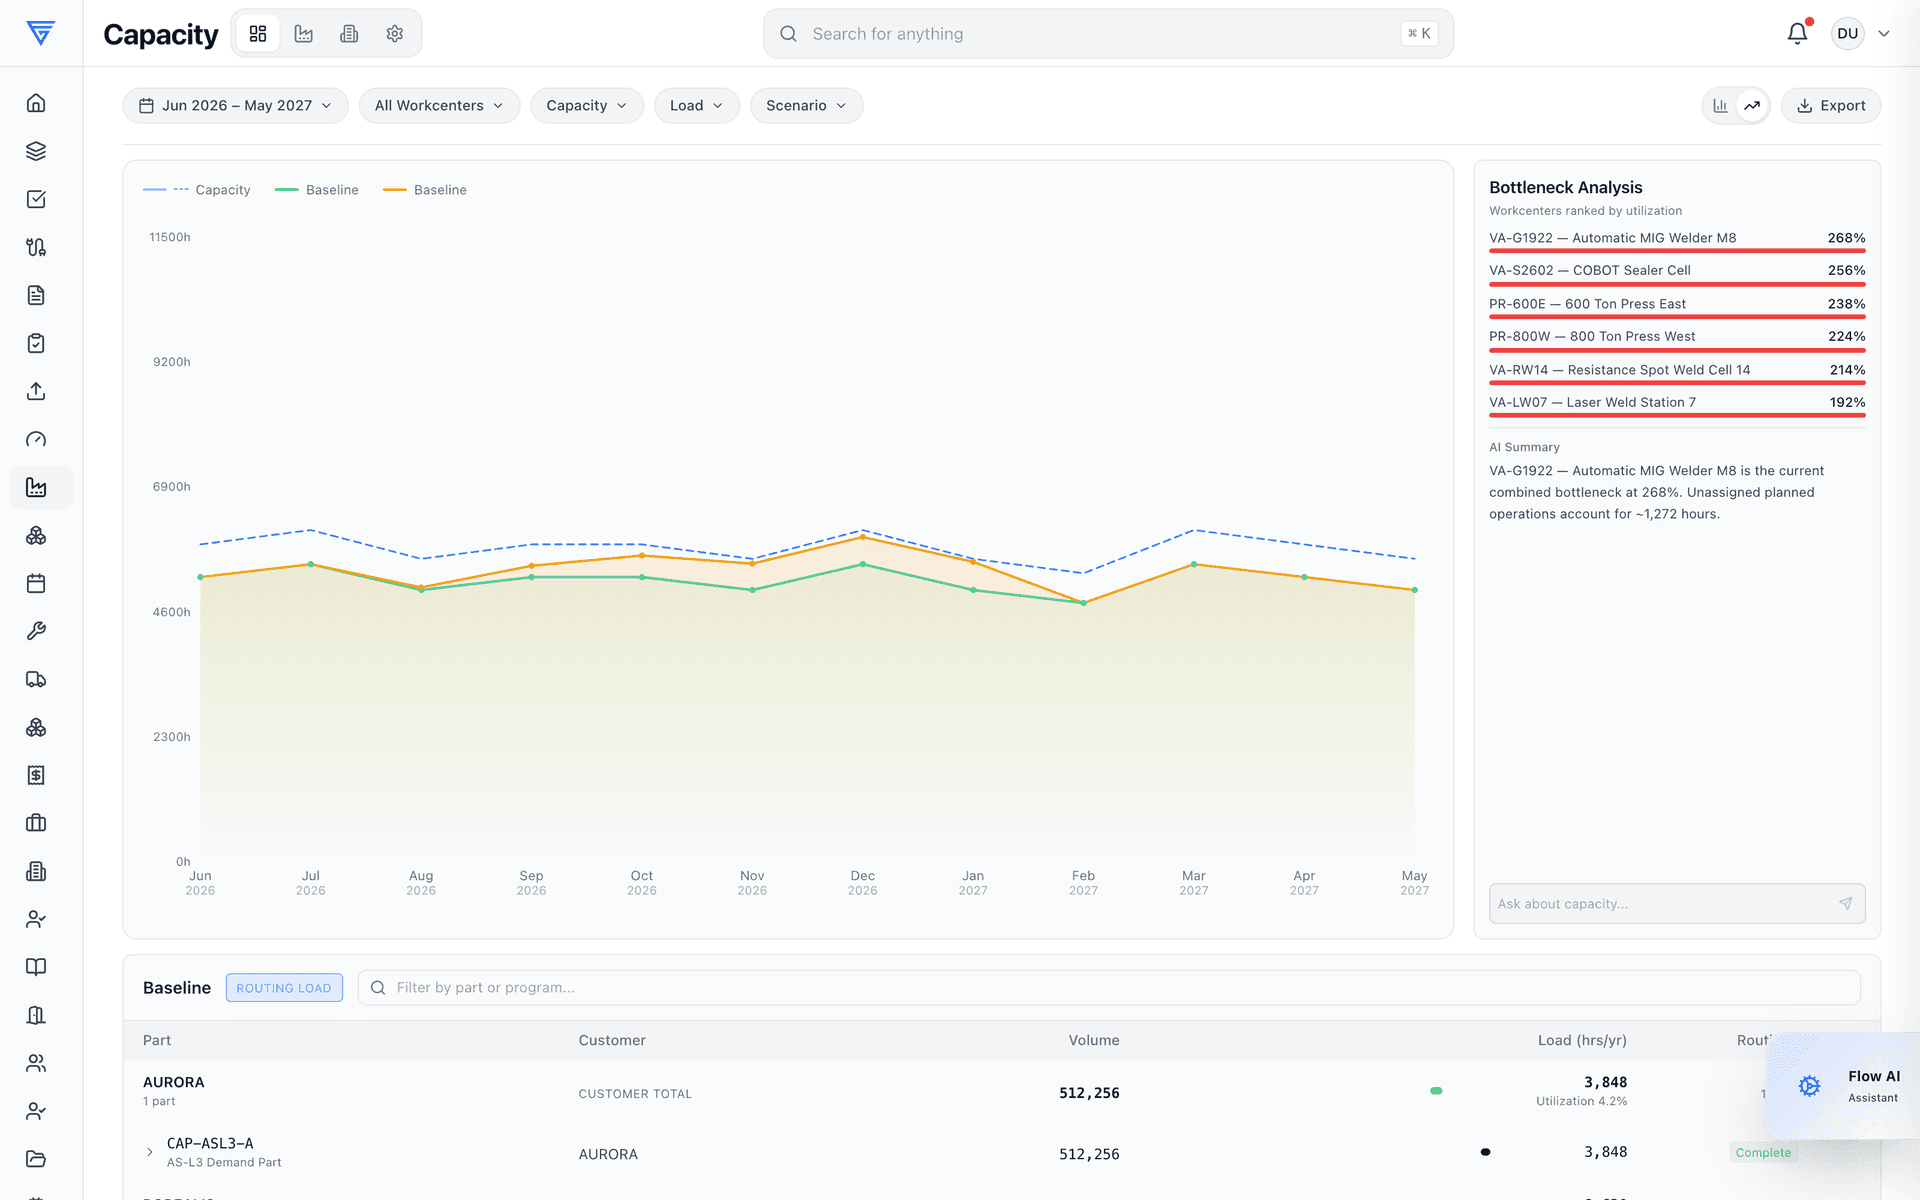Open the notifications bell
Viewport: 1920px width, 1200px height.
pos(1797,33)
